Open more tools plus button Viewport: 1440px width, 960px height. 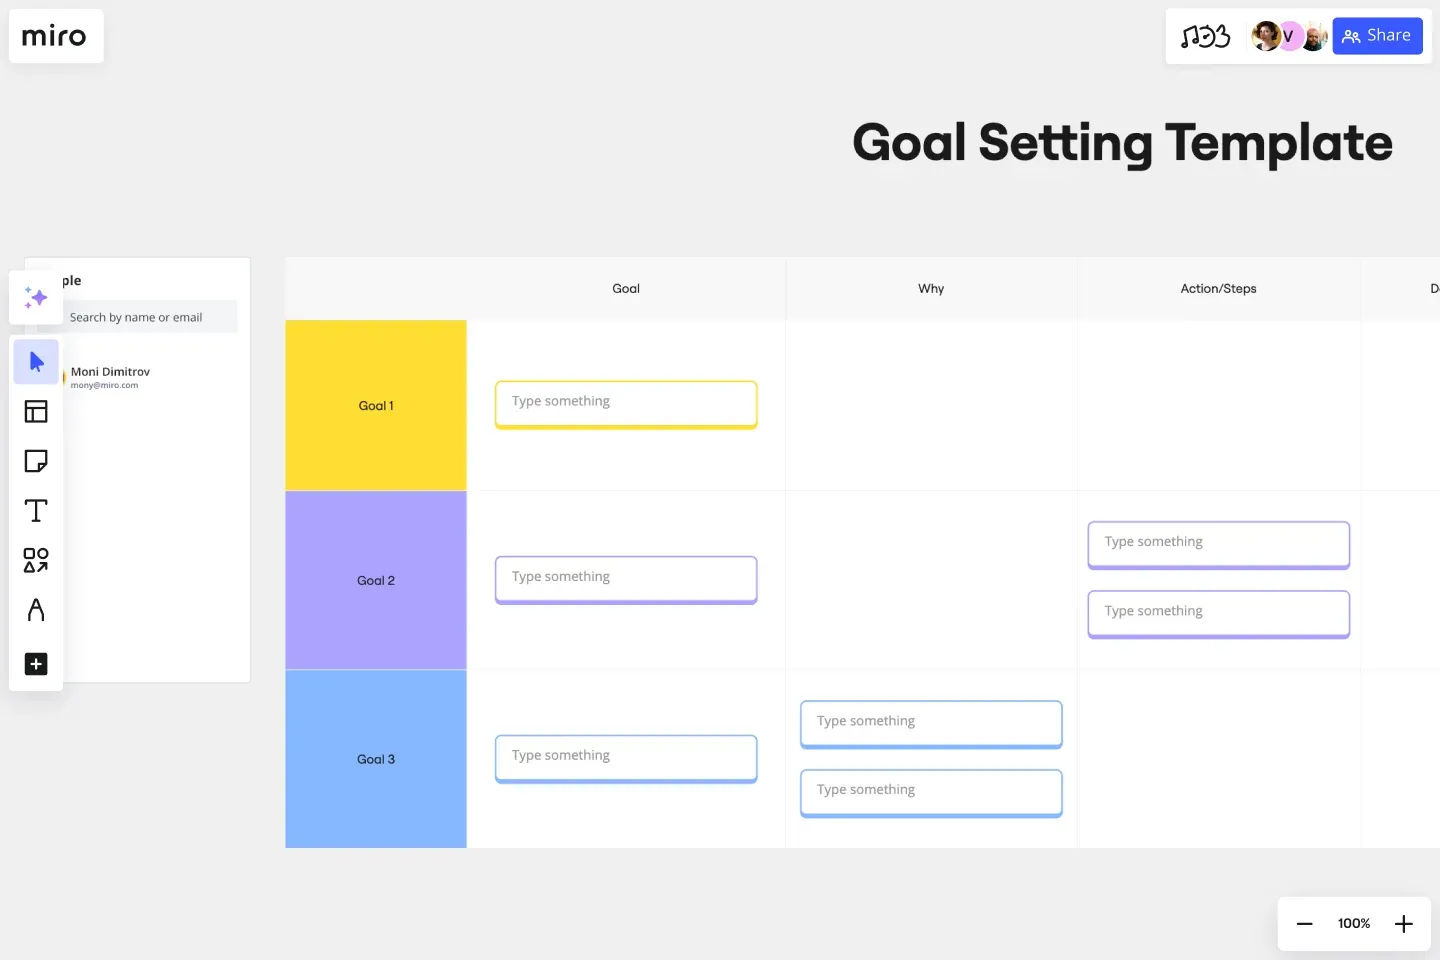tap(36, 664)
